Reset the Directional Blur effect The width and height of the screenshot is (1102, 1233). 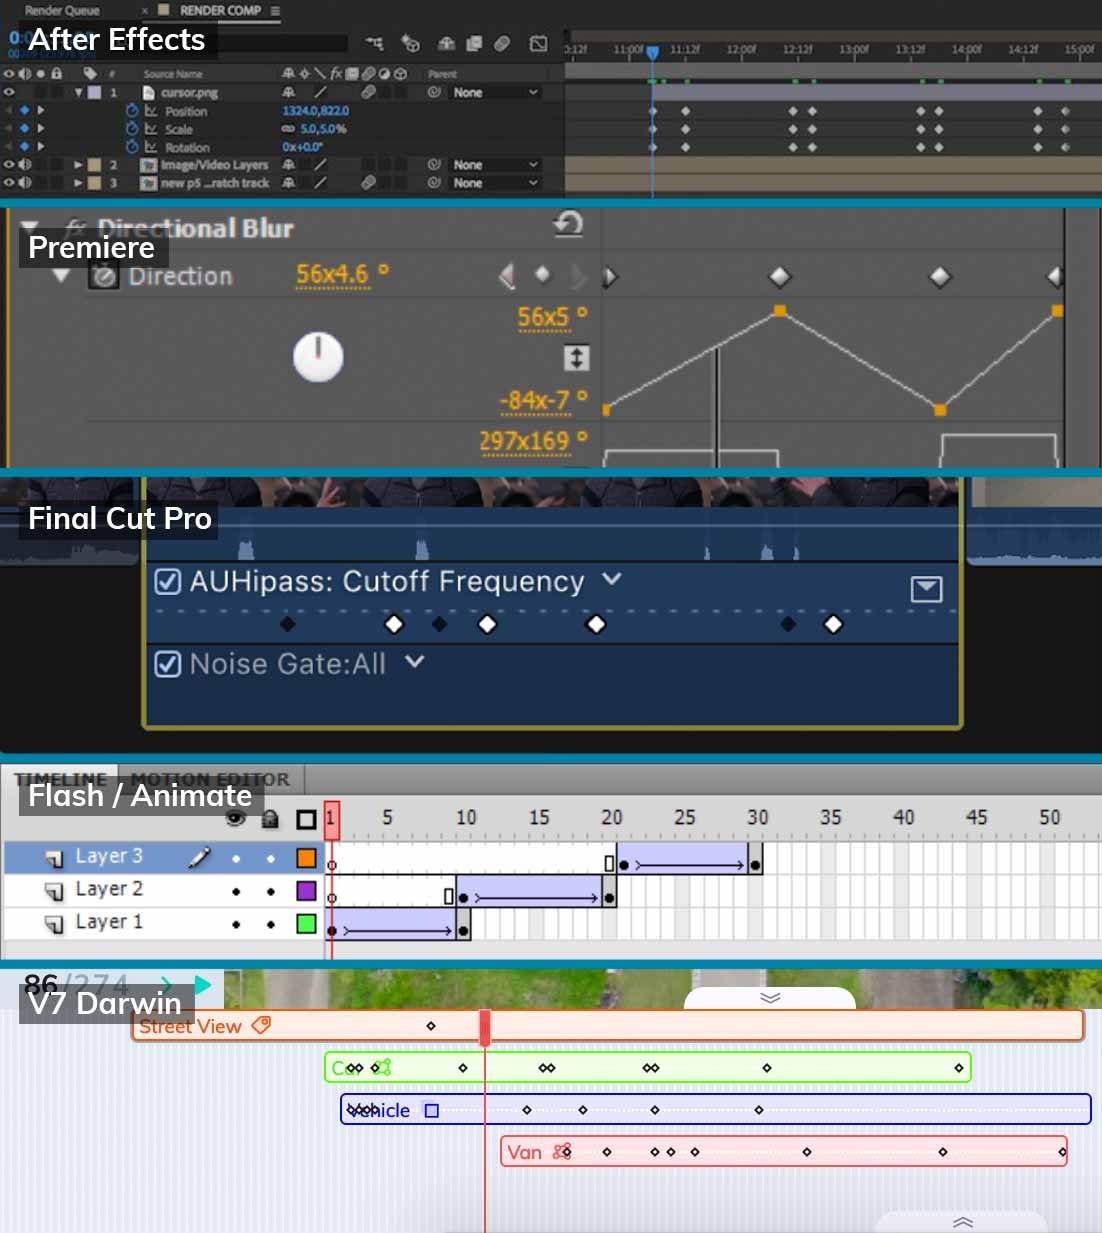point(568,223)
